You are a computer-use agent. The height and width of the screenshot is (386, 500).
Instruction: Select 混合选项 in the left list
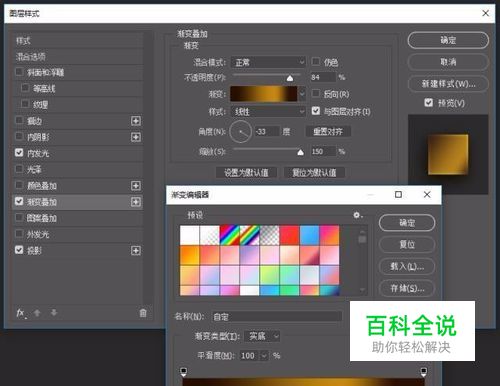click(x=31, y=57)
